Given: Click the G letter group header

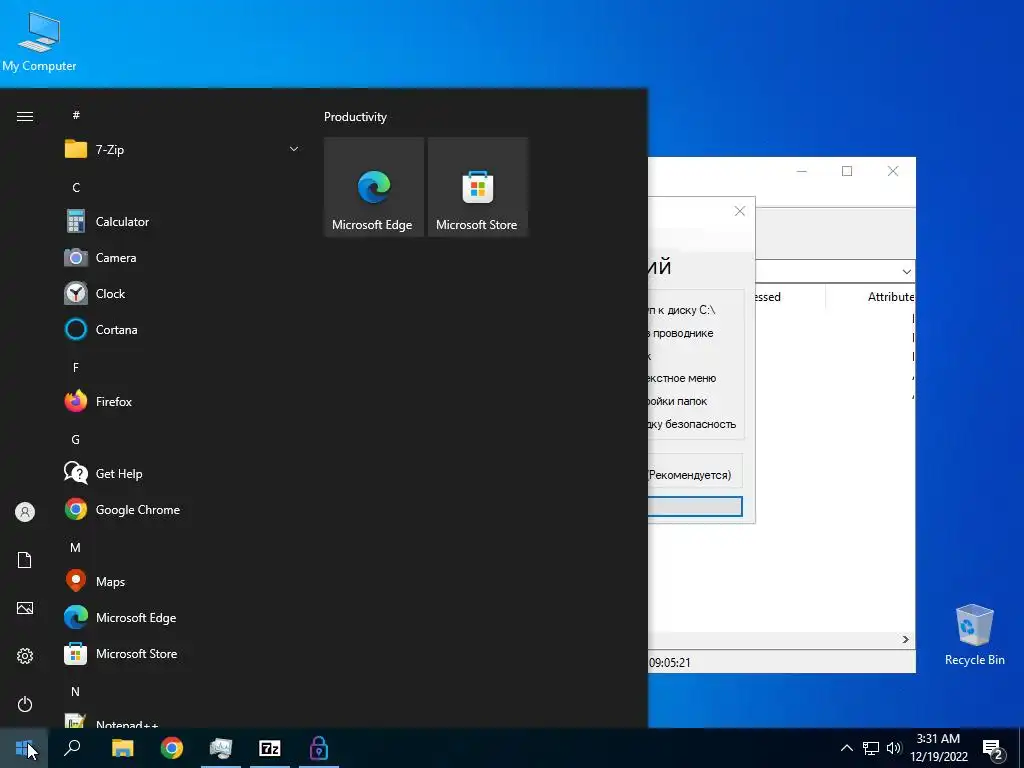Looking at the screenshot, I should pos(76,440).
